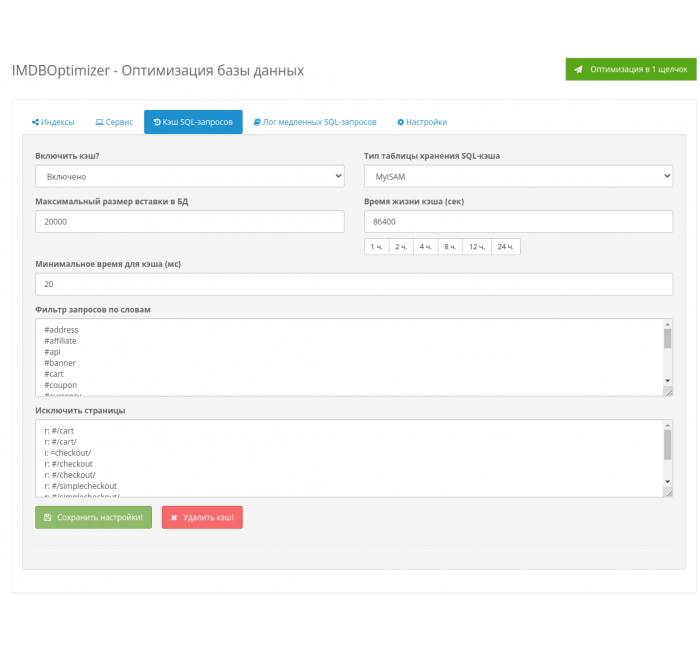Image resolution: width=700 pixels, height=650 pixels.
Task: Click the scrollbar thumb in word filter box
Action: coord(667,339)
